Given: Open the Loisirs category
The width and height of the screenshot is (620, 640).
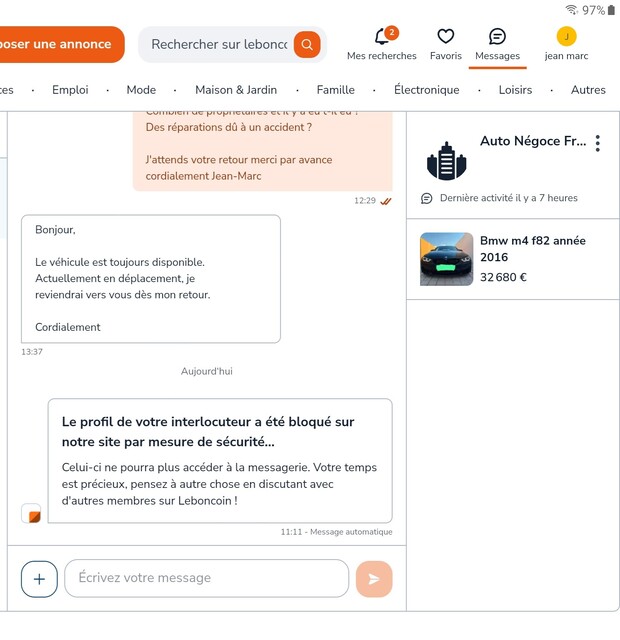Looking at the screenshot, I should coord(515,90).
